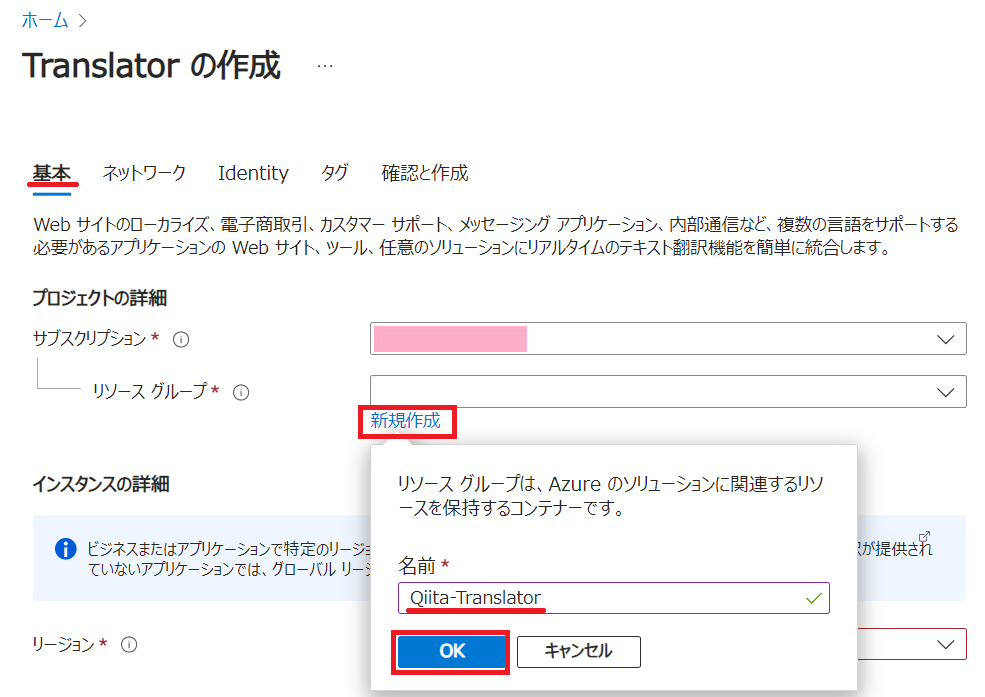This screenshot has height=697, width=985.
Task: Click the 名前 field containing Qiita-Translator
Action: pos(614,598)
